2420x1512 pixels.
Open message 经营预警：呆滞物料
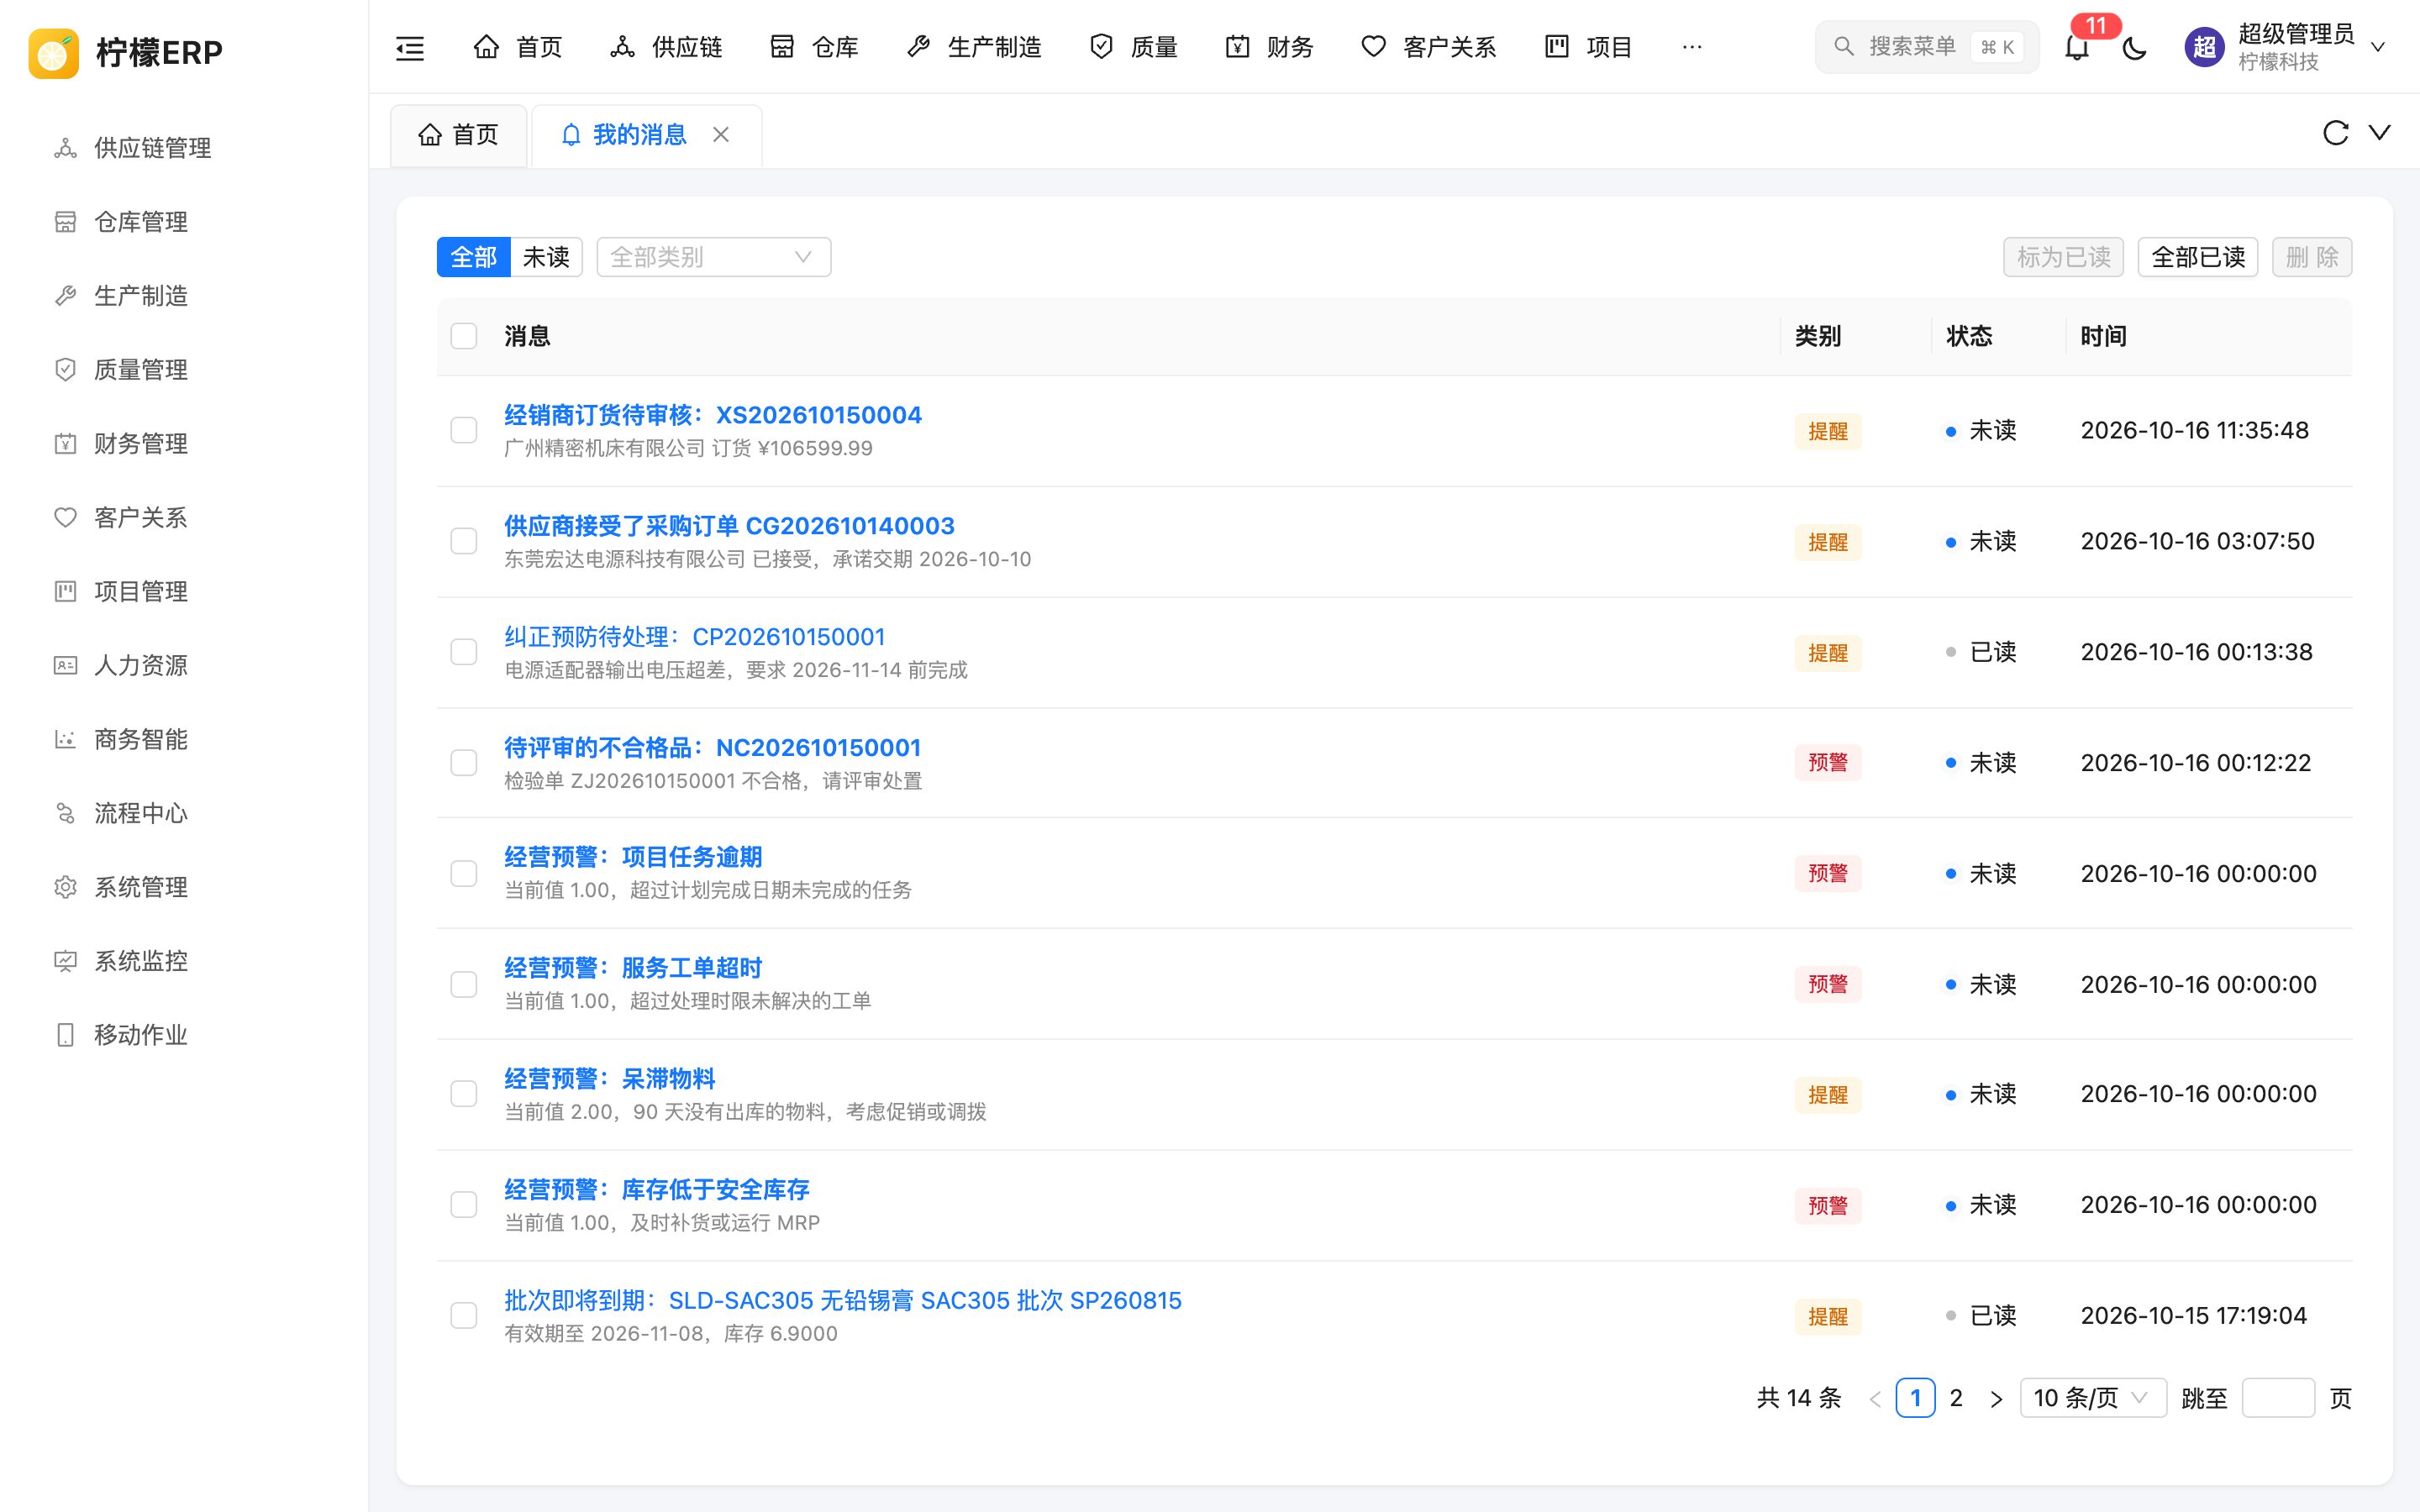(610, 1079)
